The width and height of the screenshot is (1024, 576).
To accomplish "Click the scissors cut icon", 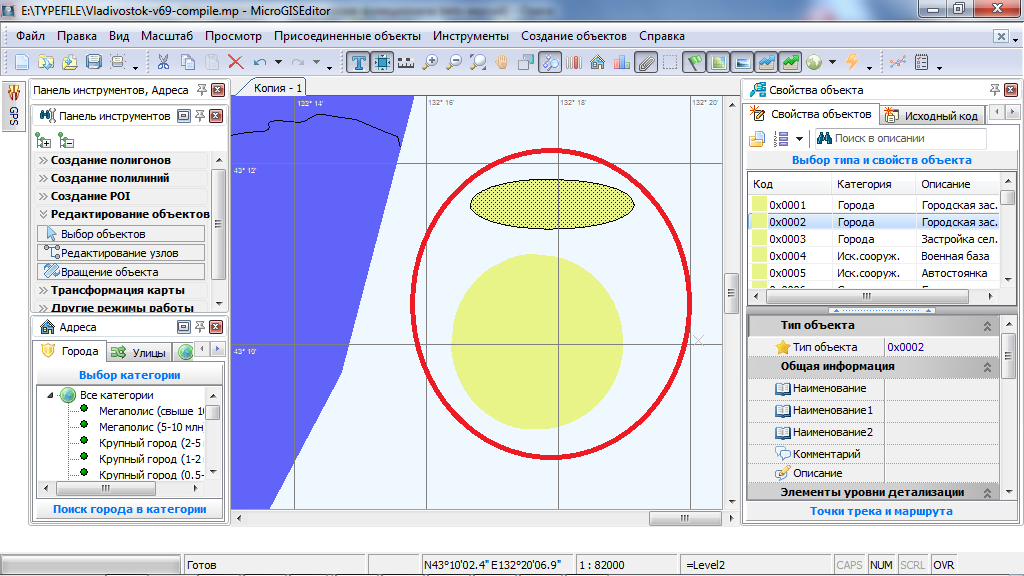I will tap(163, 62).
